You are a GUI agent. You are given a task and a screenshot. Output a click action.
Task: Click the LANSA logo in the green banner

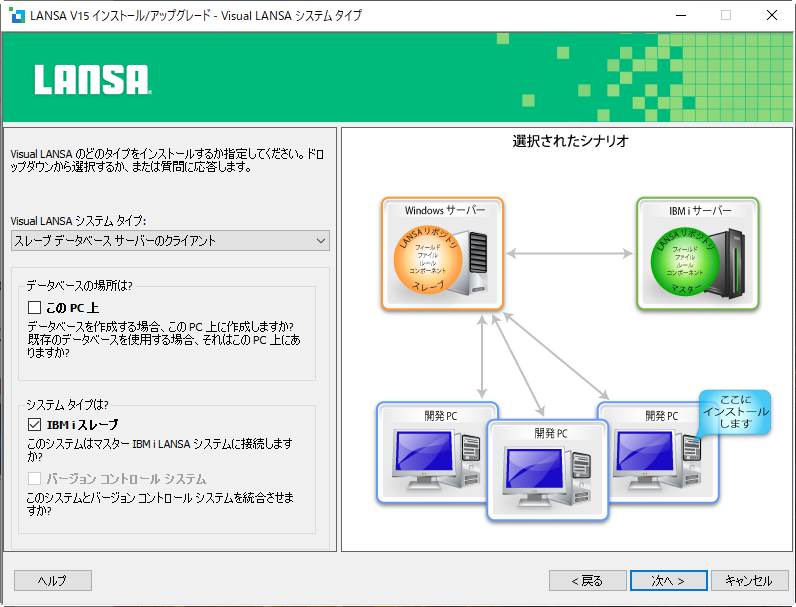[x=93, y=79]
